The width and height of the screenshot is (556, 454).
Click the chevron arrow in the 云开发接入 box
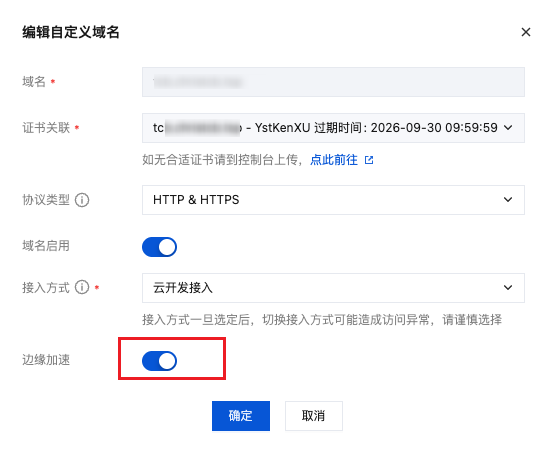pyautogui.click(x=508, y=288)
